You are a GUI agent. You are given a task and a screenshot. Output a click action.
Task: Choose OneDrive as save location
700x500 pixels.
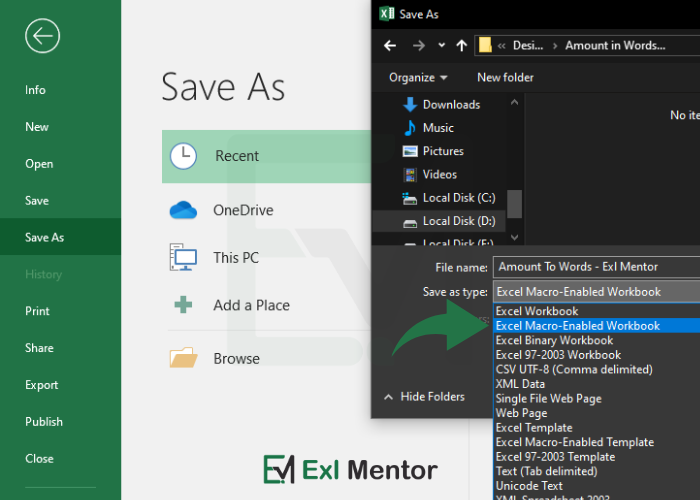click(x=243, y=210)
